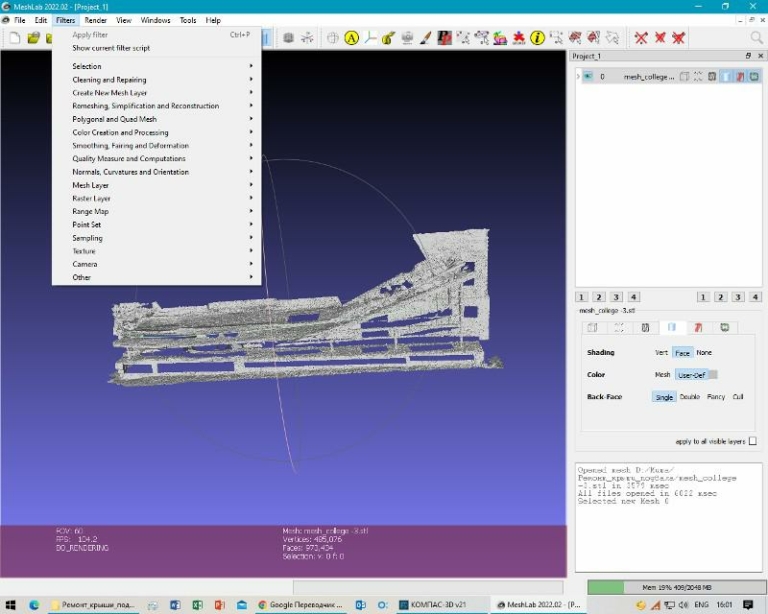Screen dimensions: 768x614
Task: Choose 'Show current filter script' menu entry
Action: tap(111, 48)
